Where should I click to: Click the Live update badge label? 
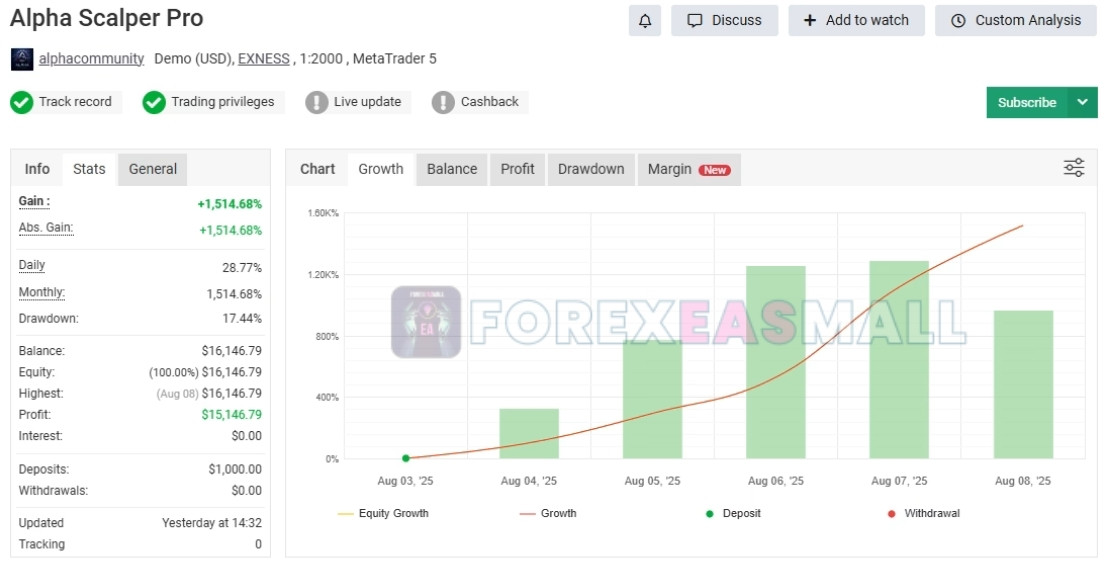coord(367,102)
